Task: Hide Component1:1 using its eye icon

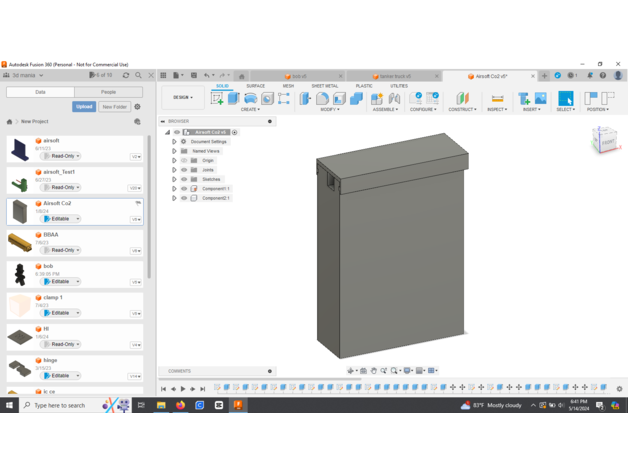Action: 184,188
